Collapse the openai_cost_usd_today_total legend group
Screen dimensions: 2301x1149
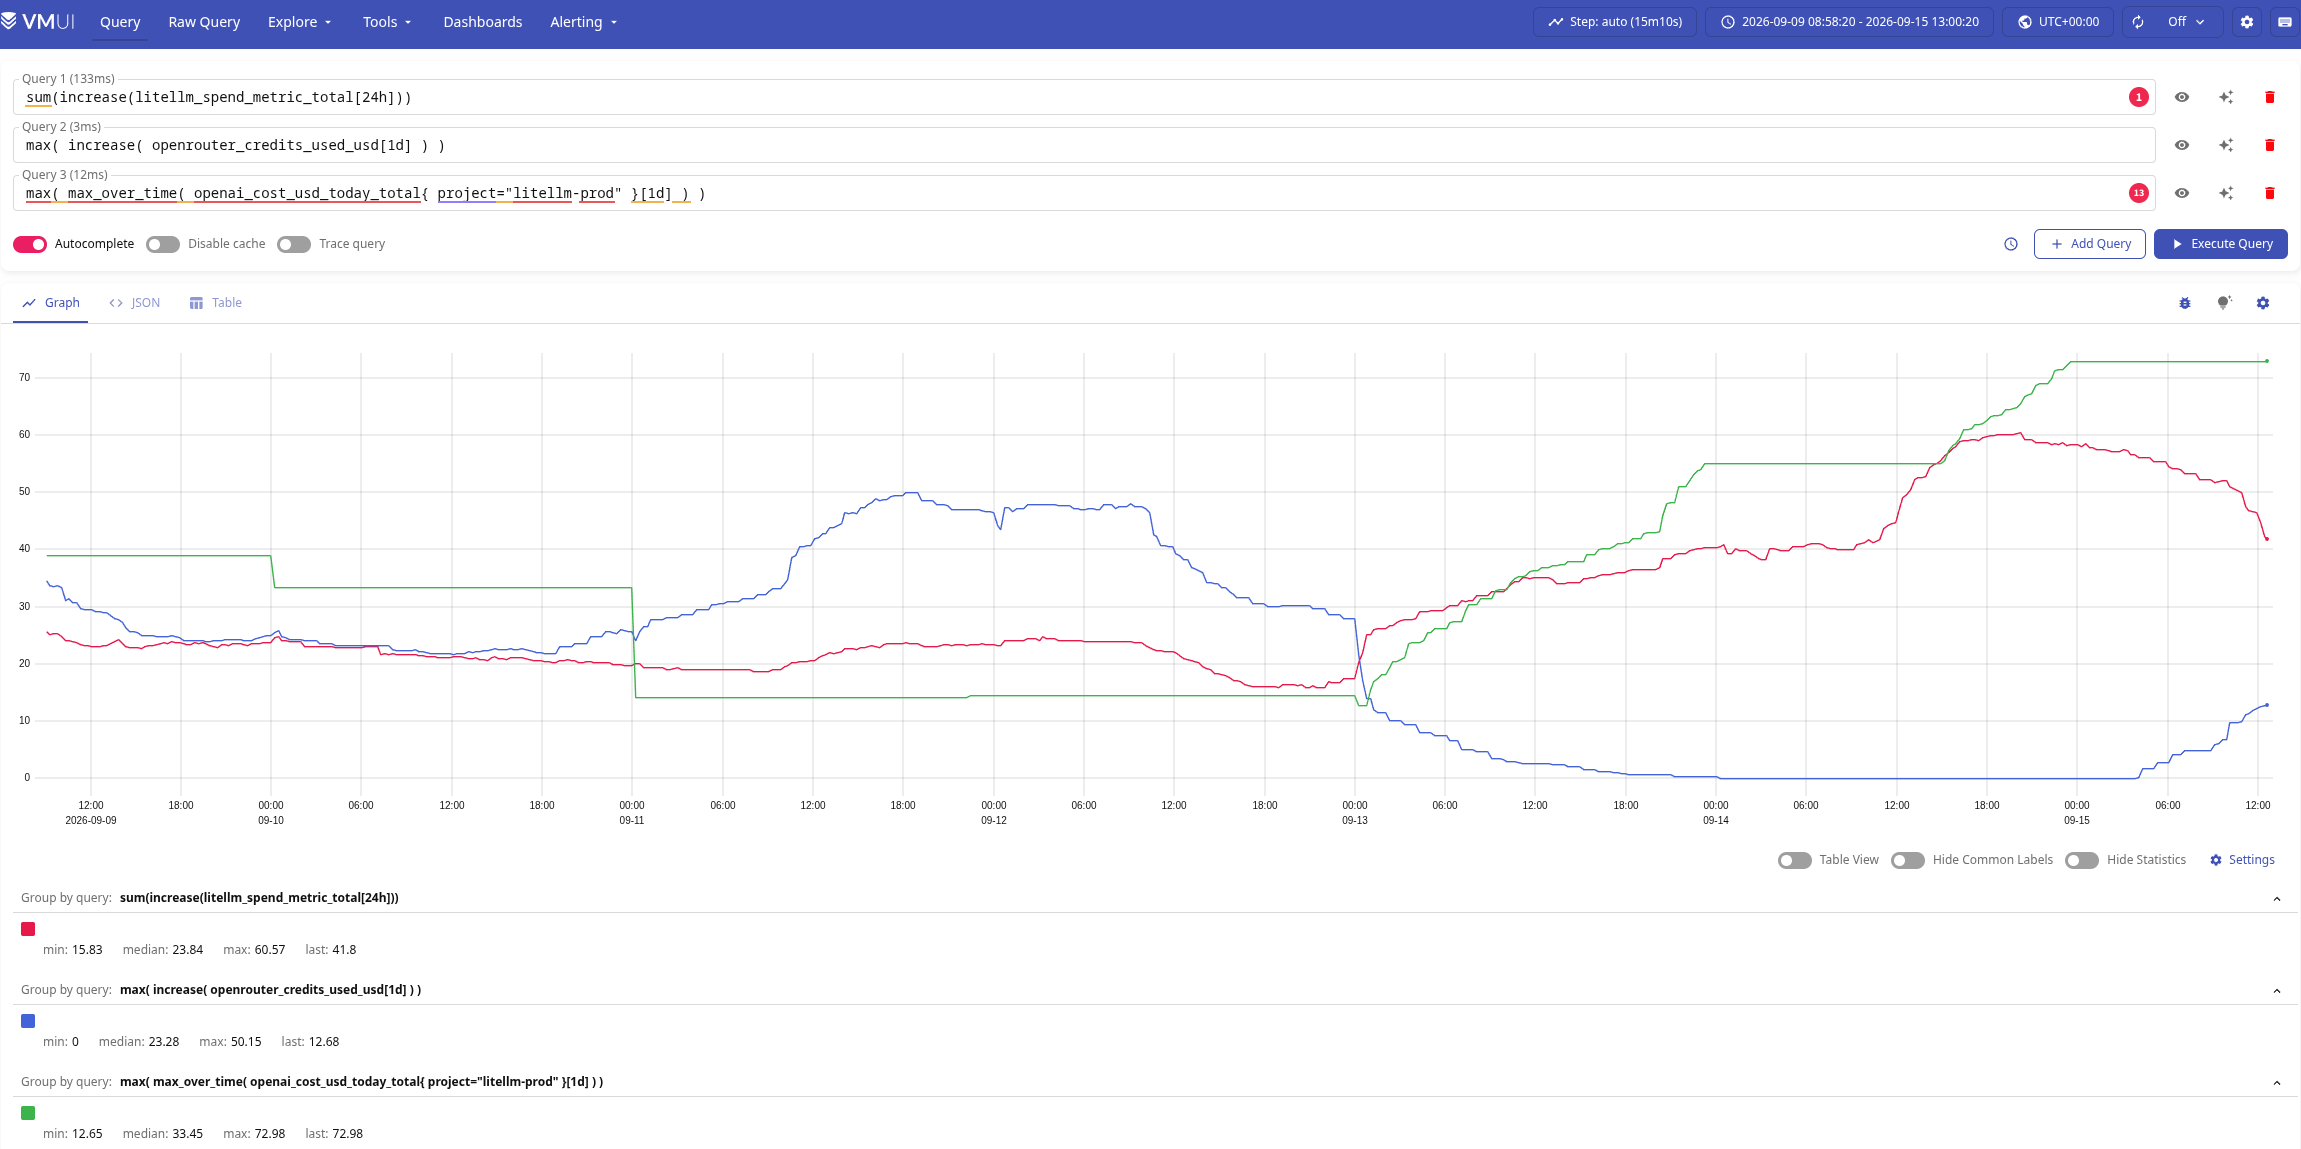click(x=2277, y=1082)
